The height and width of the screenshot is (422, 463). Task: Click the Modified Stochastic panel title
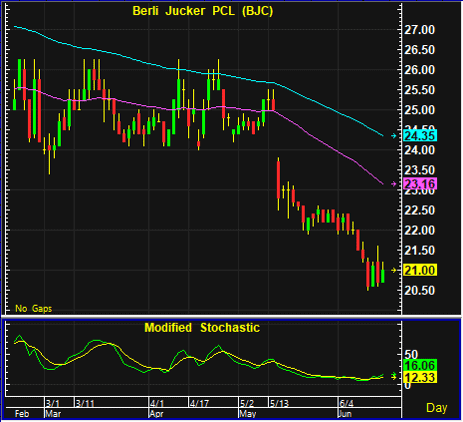point(202,328)
